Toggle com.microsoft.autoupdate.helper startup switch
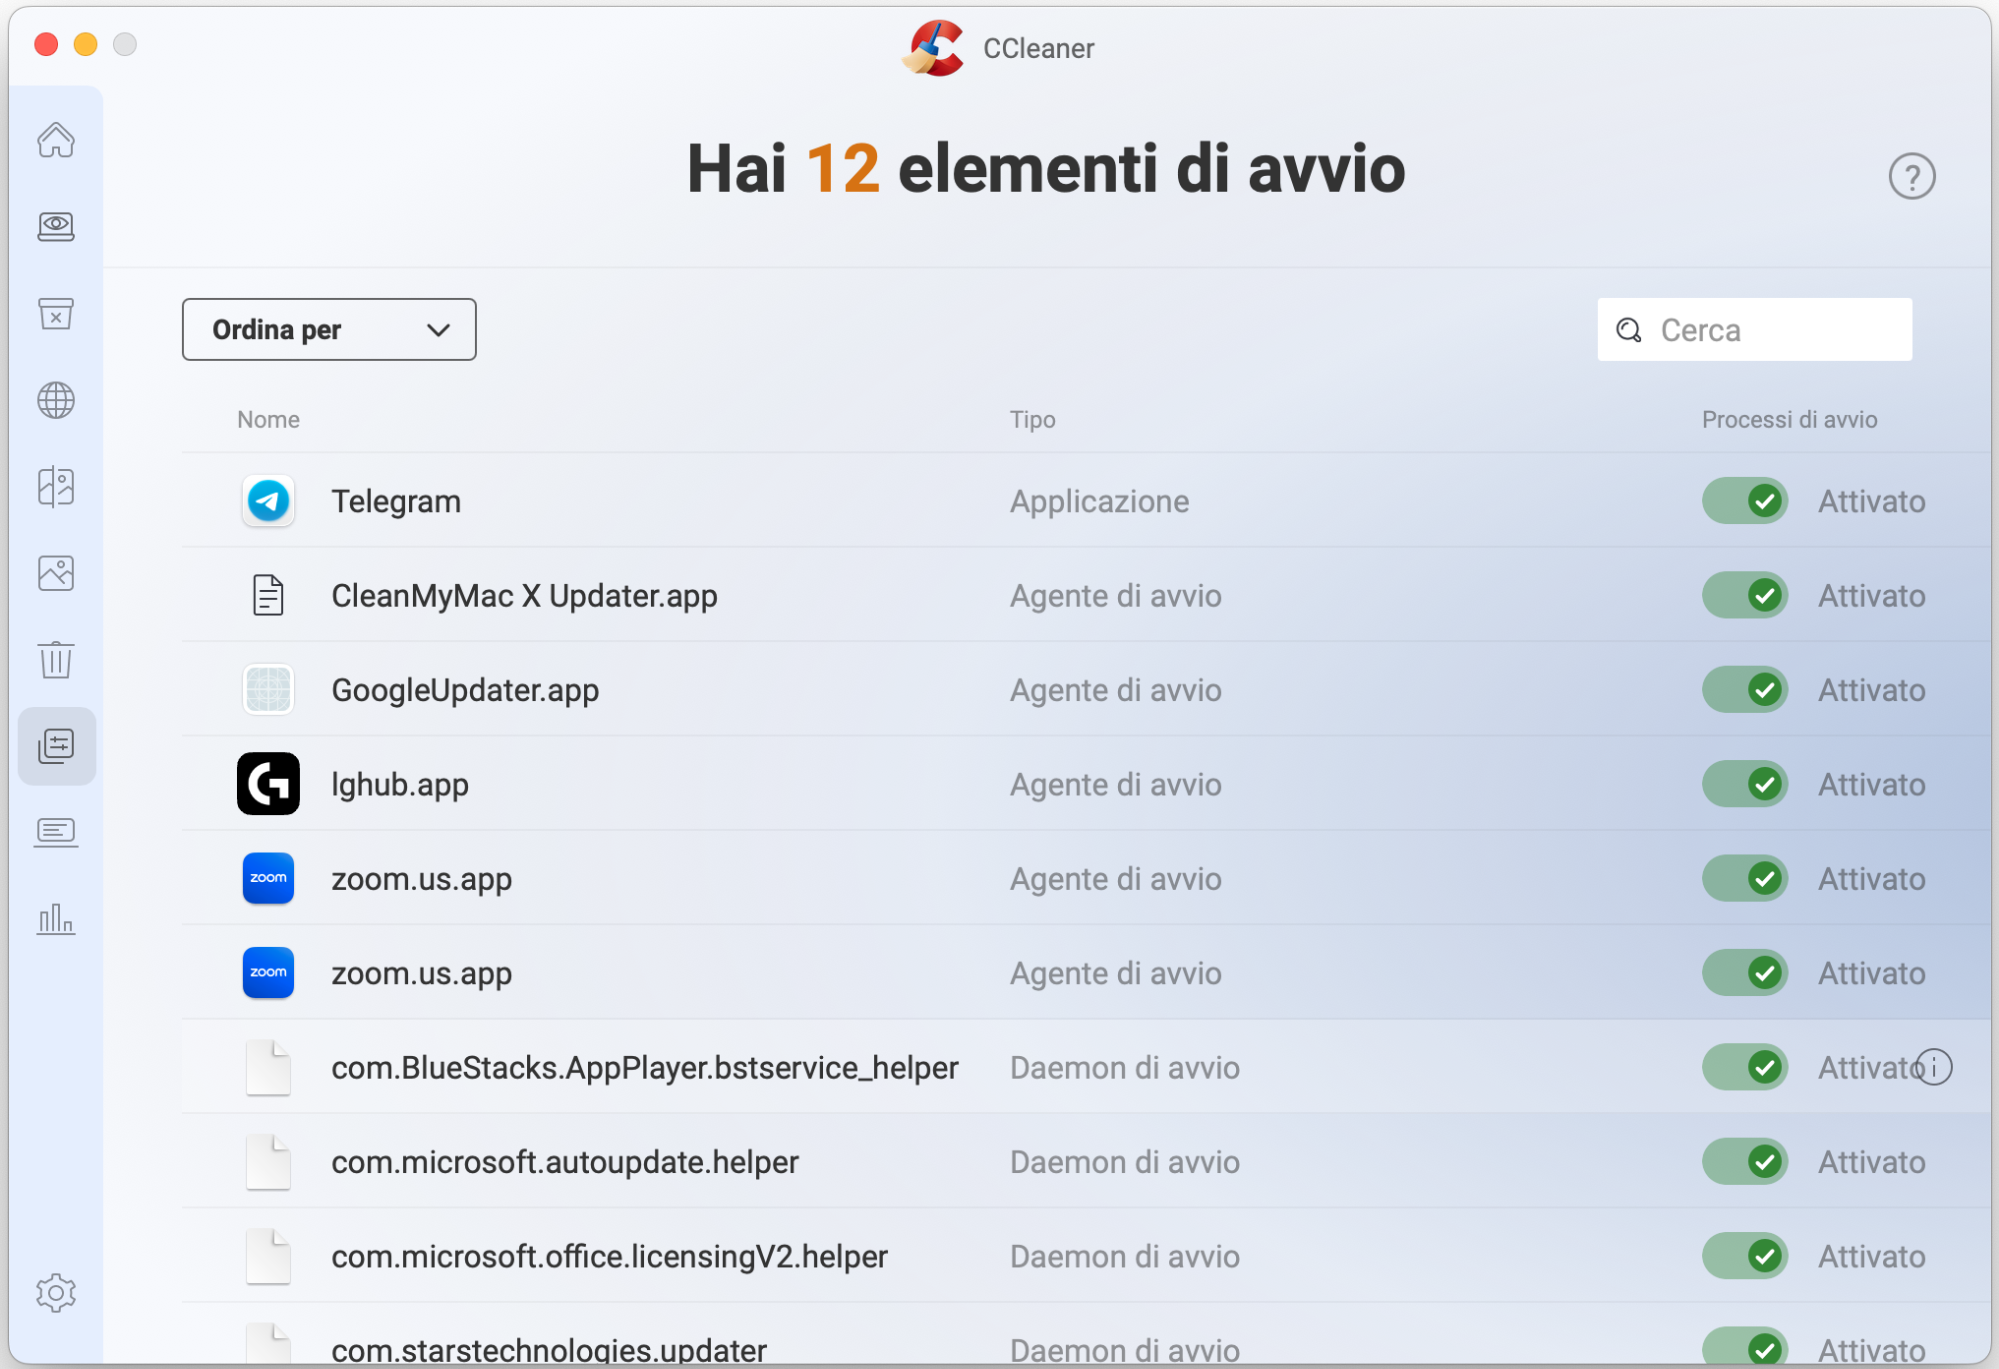 click(x=1745, y=1162)
